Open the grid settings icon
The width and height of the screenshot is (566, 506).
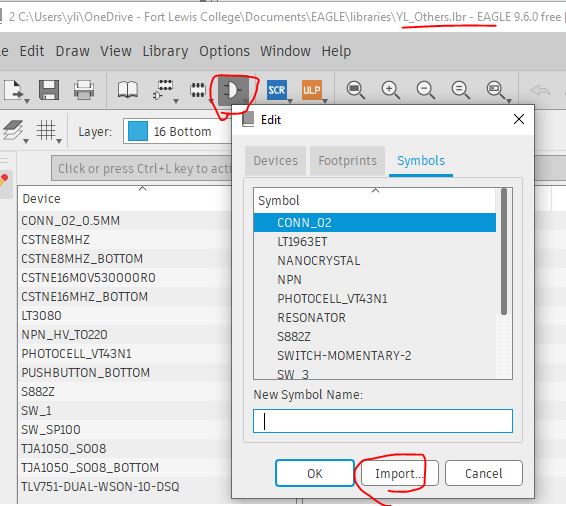point(46,130)
